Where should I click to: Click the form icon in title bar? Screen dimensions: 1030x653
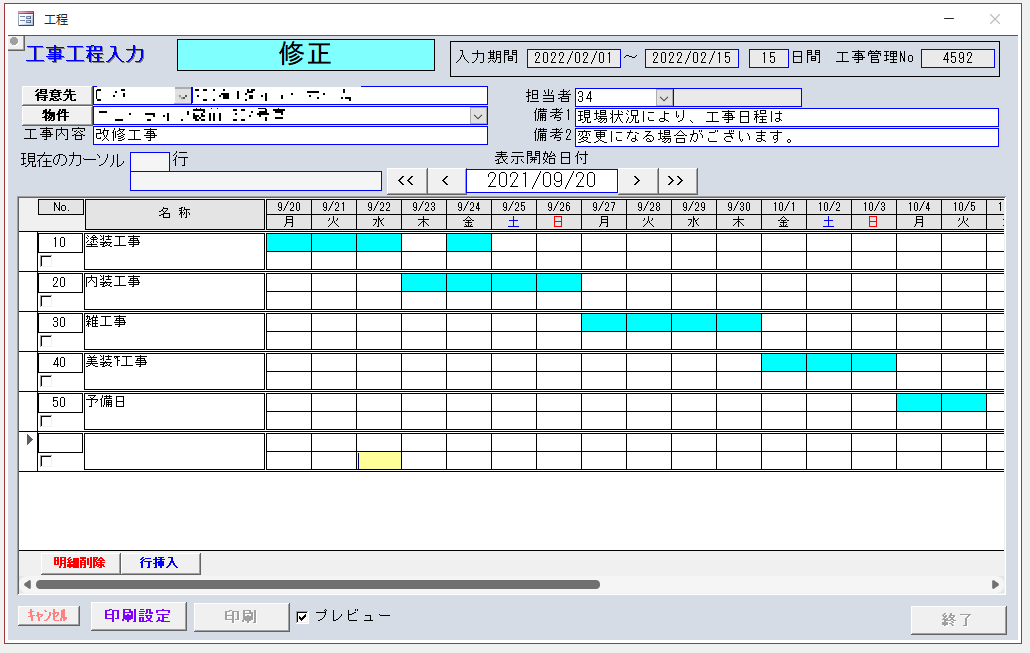(x=26, y=19)
